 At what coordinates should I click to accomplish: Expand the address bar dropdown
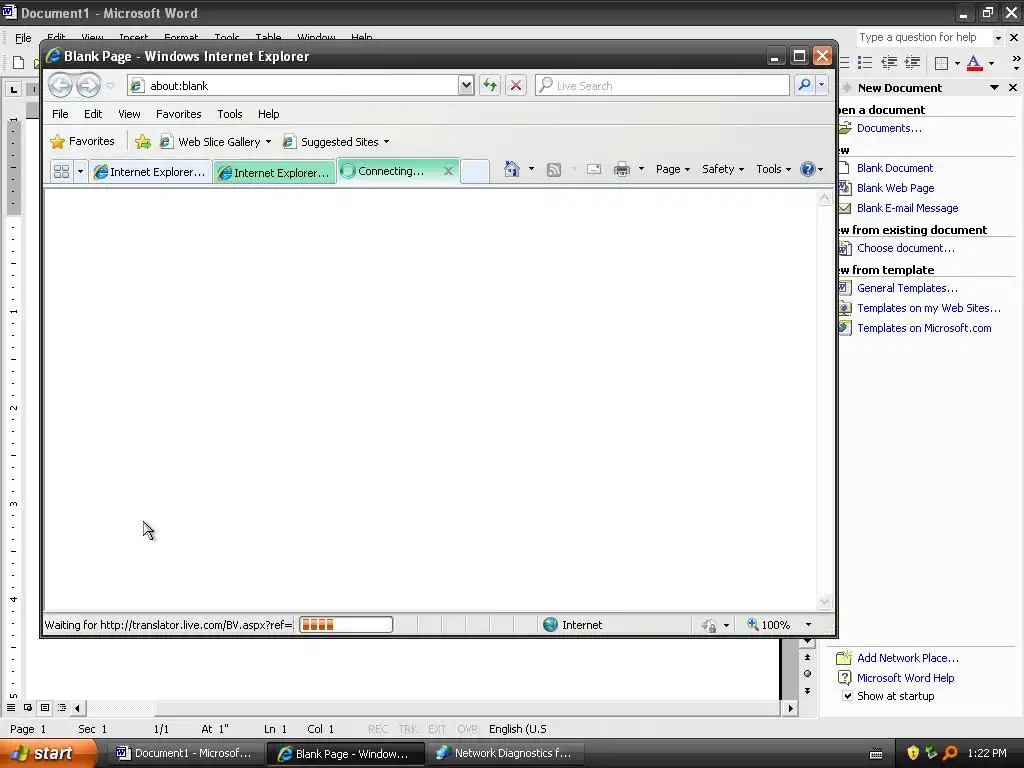pos(466,85)
